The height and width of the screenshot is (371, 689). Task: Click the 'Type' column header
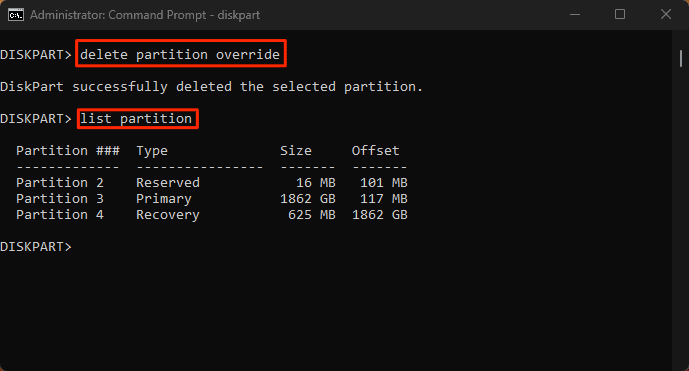pyautogui.click(x=152, y=151)
